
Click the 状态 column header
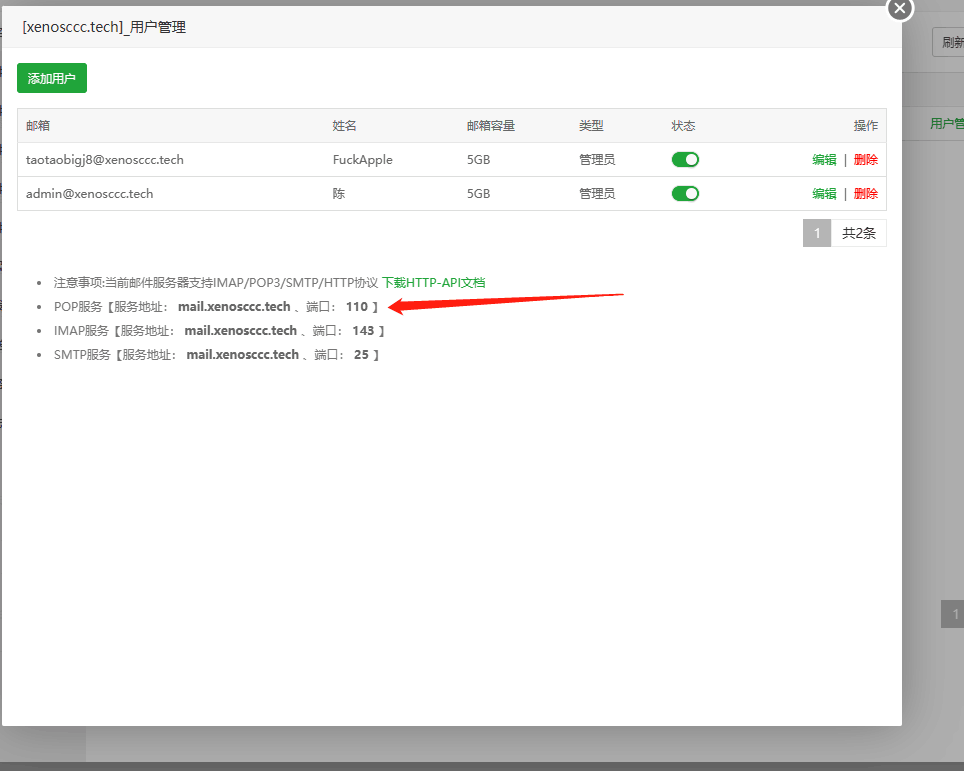tap(683, 125)
